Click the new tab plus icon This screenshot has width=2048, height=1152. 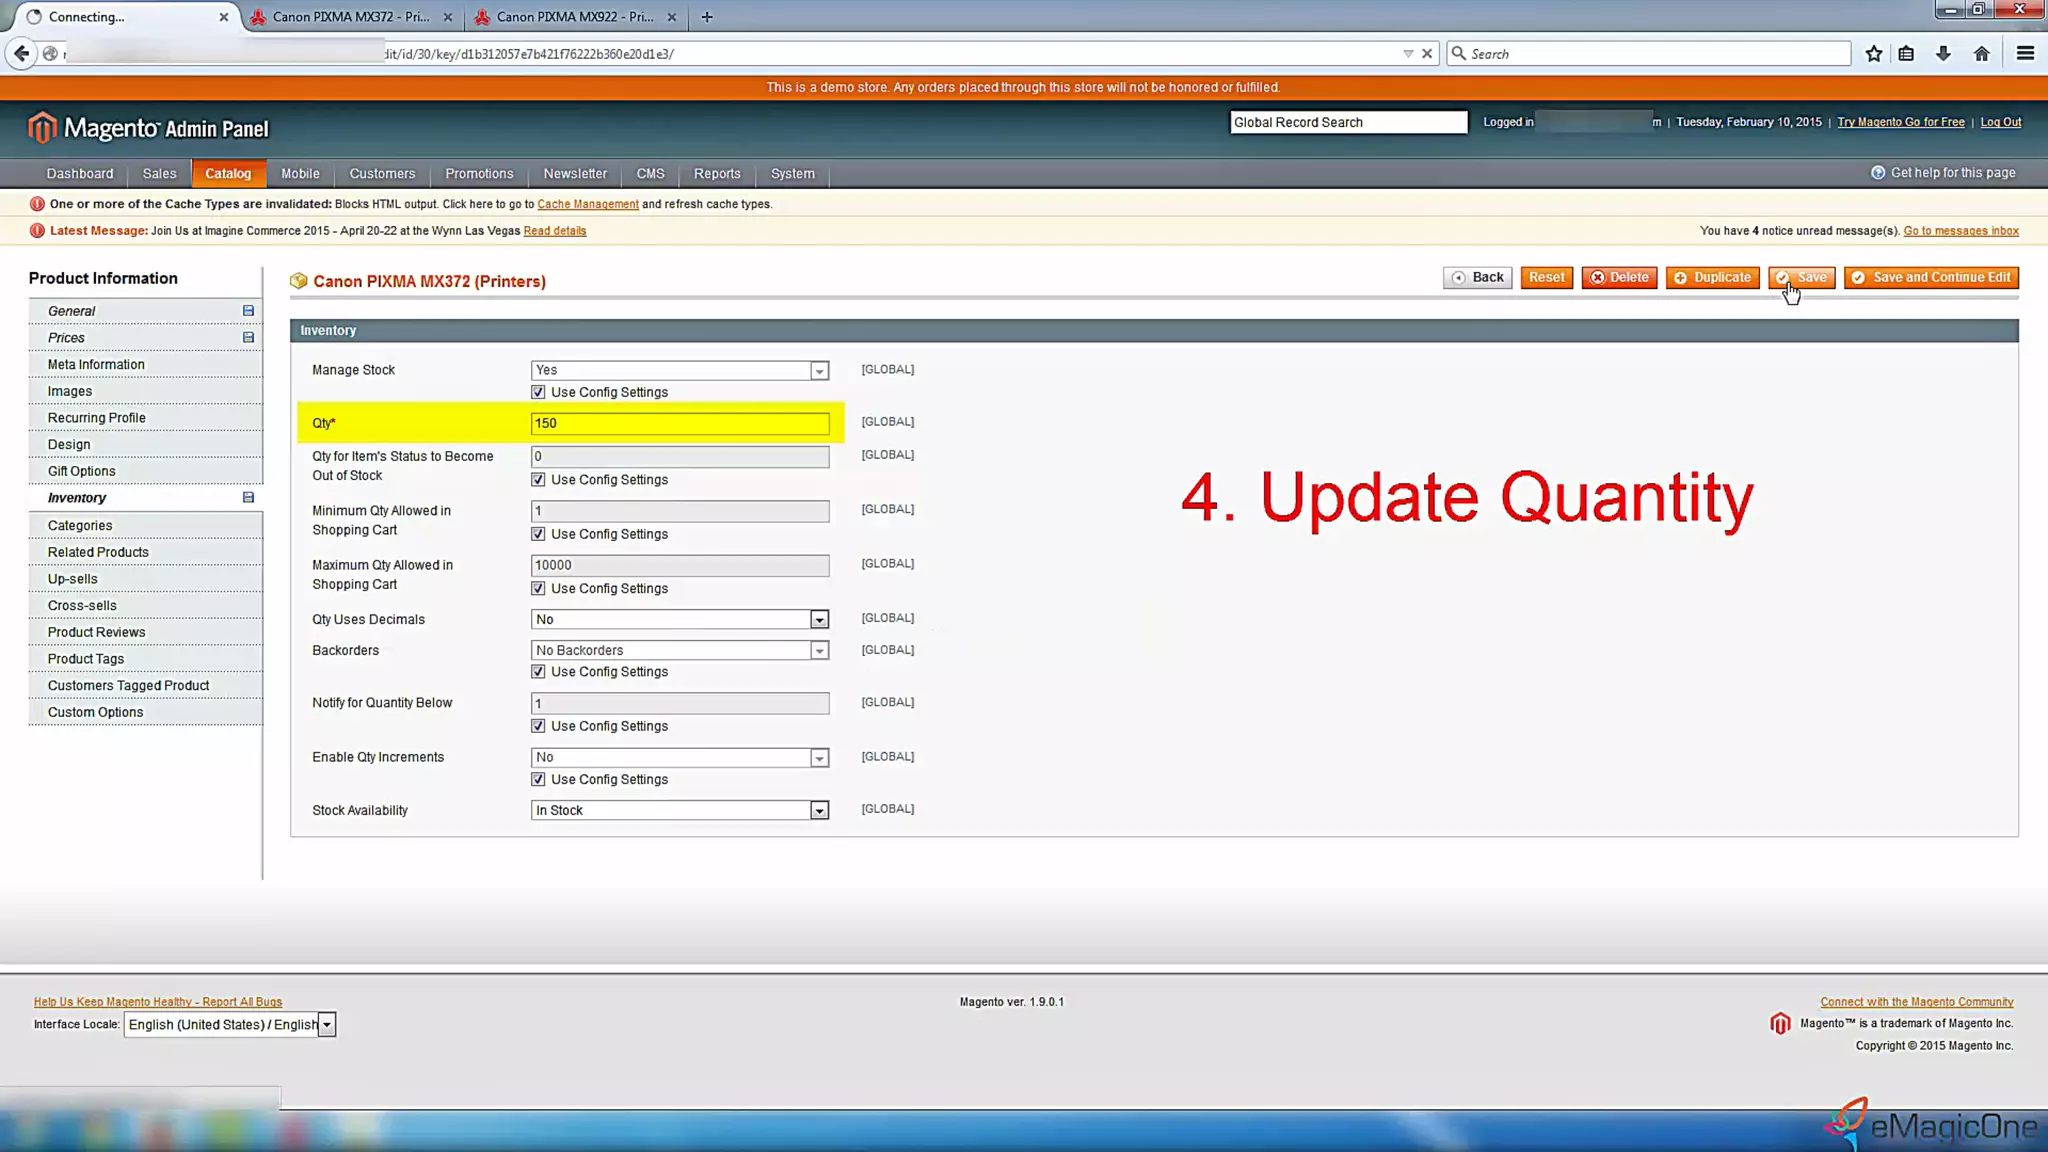[x=707, y=17]
